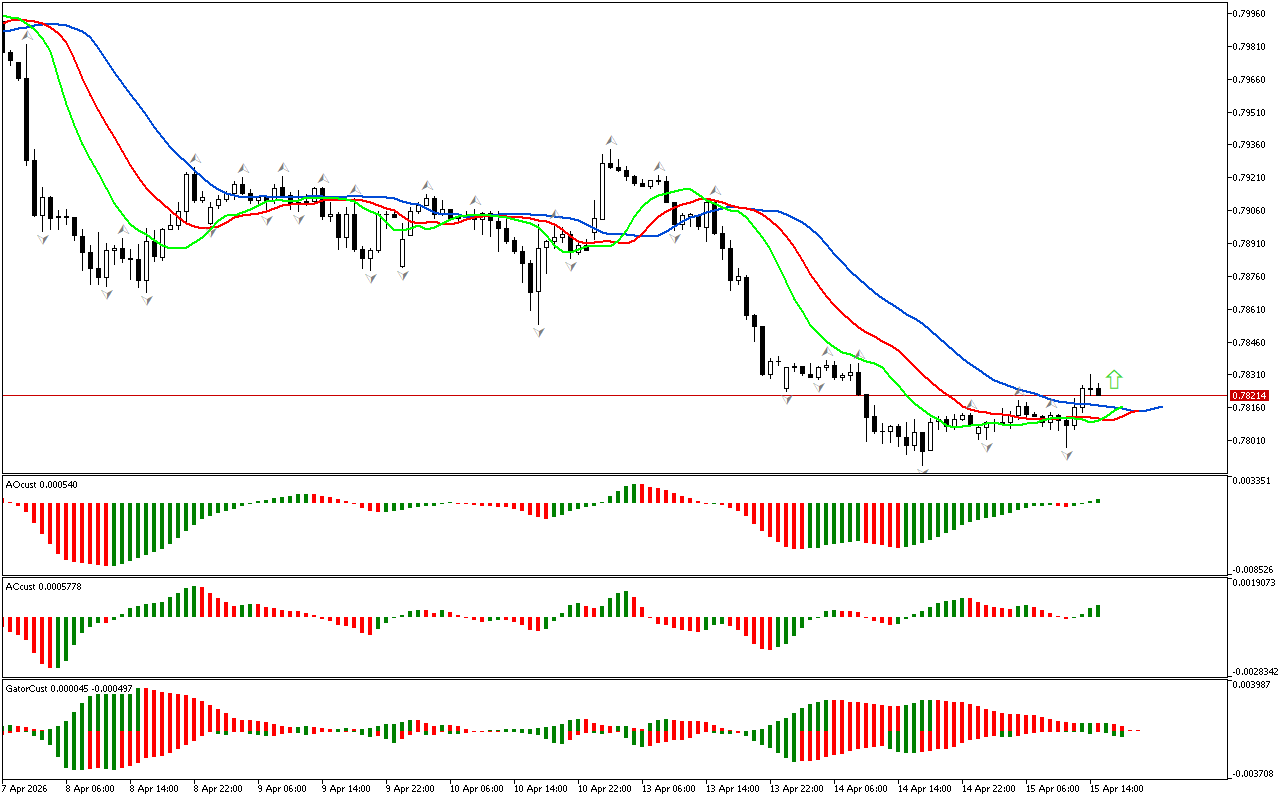Click the lowest down fractal near 14 Apr 14:00
Viewport: 1280px width, 800px height.
[923, 470]
